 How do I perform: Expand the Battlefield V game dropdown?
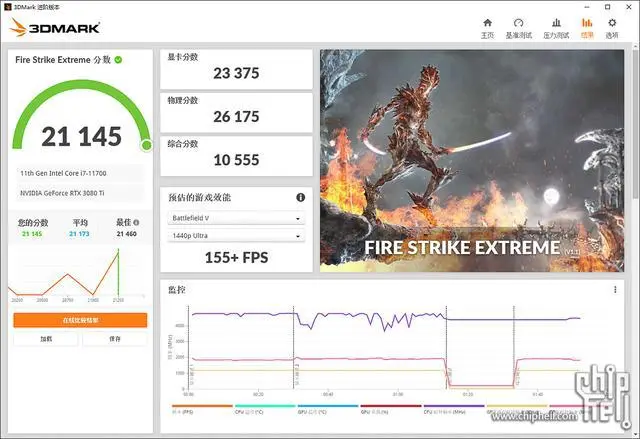(x=236, y=218)
